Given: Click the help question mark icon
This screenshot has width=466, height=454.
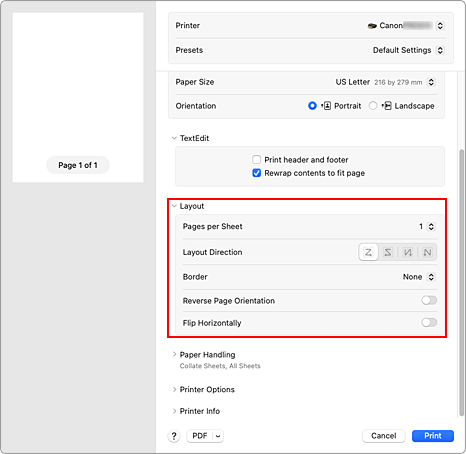Looking at the screenshot, I should click(x=174, y=436).
